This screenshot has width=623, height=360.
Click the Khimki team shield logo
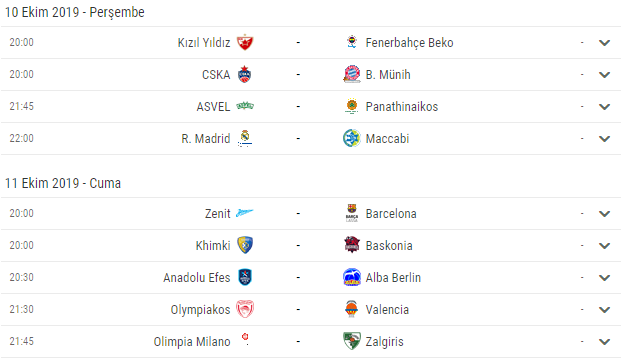pyautogui.click(x=245, y=245)
